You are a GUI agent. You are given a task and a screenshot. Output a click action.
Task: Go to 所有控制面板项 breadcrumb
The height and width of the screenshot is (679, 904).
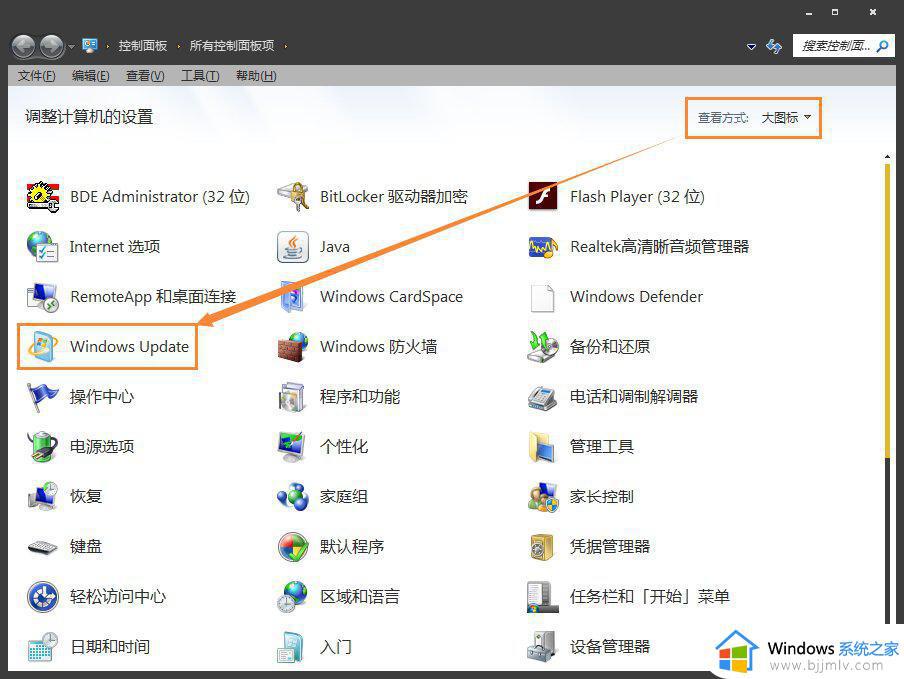click(x=232, y=46)
